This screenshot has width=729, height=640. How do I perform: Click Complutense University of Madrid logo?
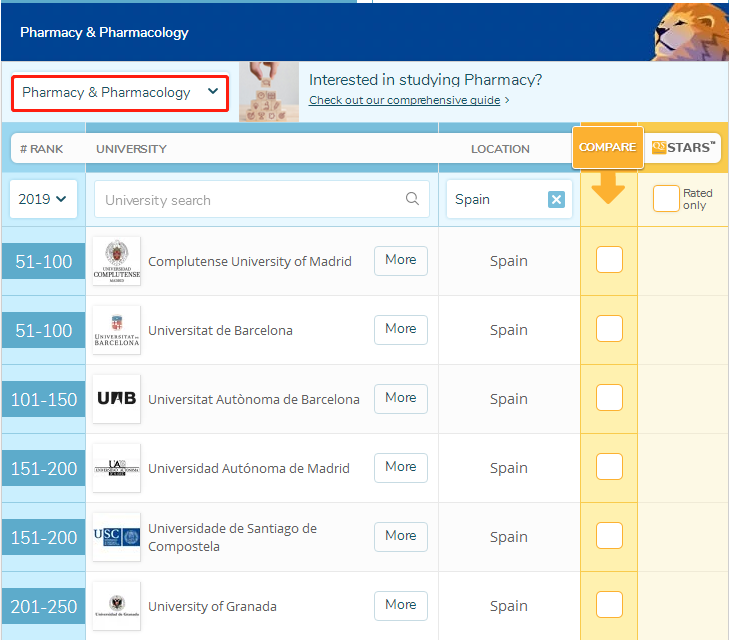(x=116, y=261)
